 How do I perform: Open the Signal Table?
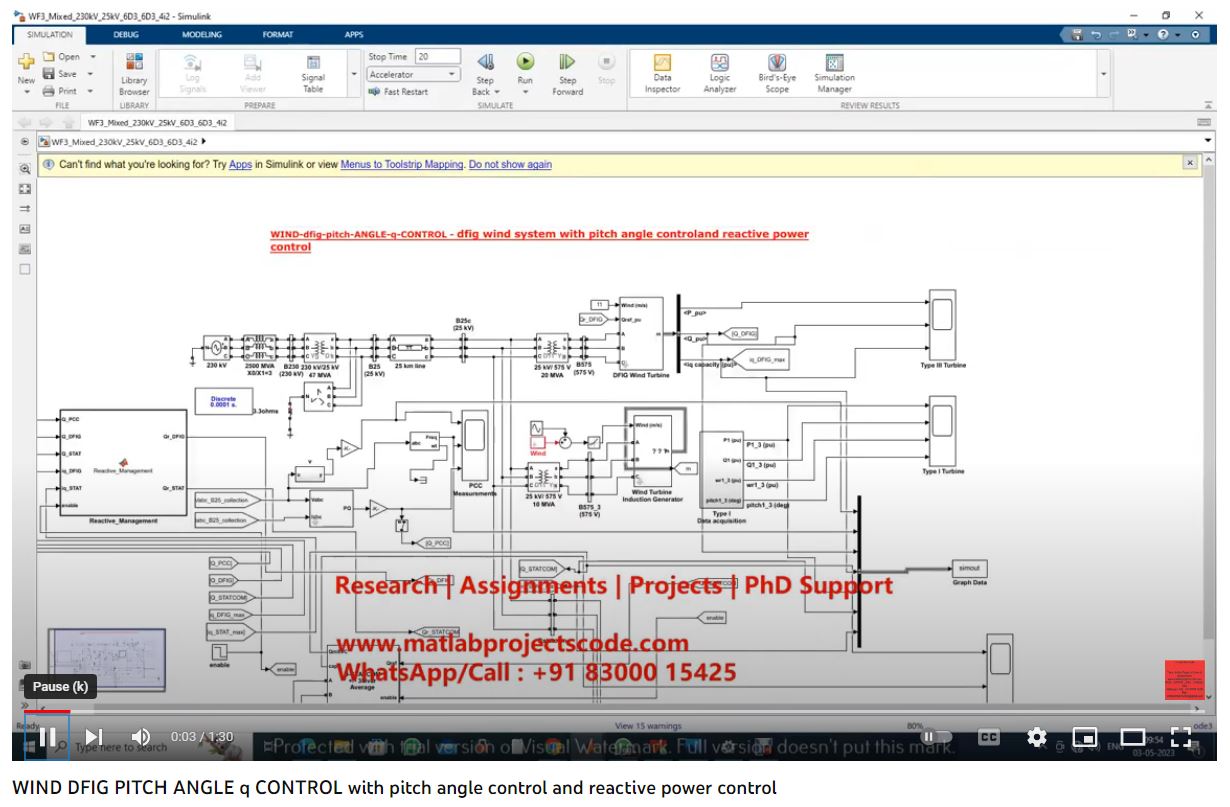click(x=313, y=72)
